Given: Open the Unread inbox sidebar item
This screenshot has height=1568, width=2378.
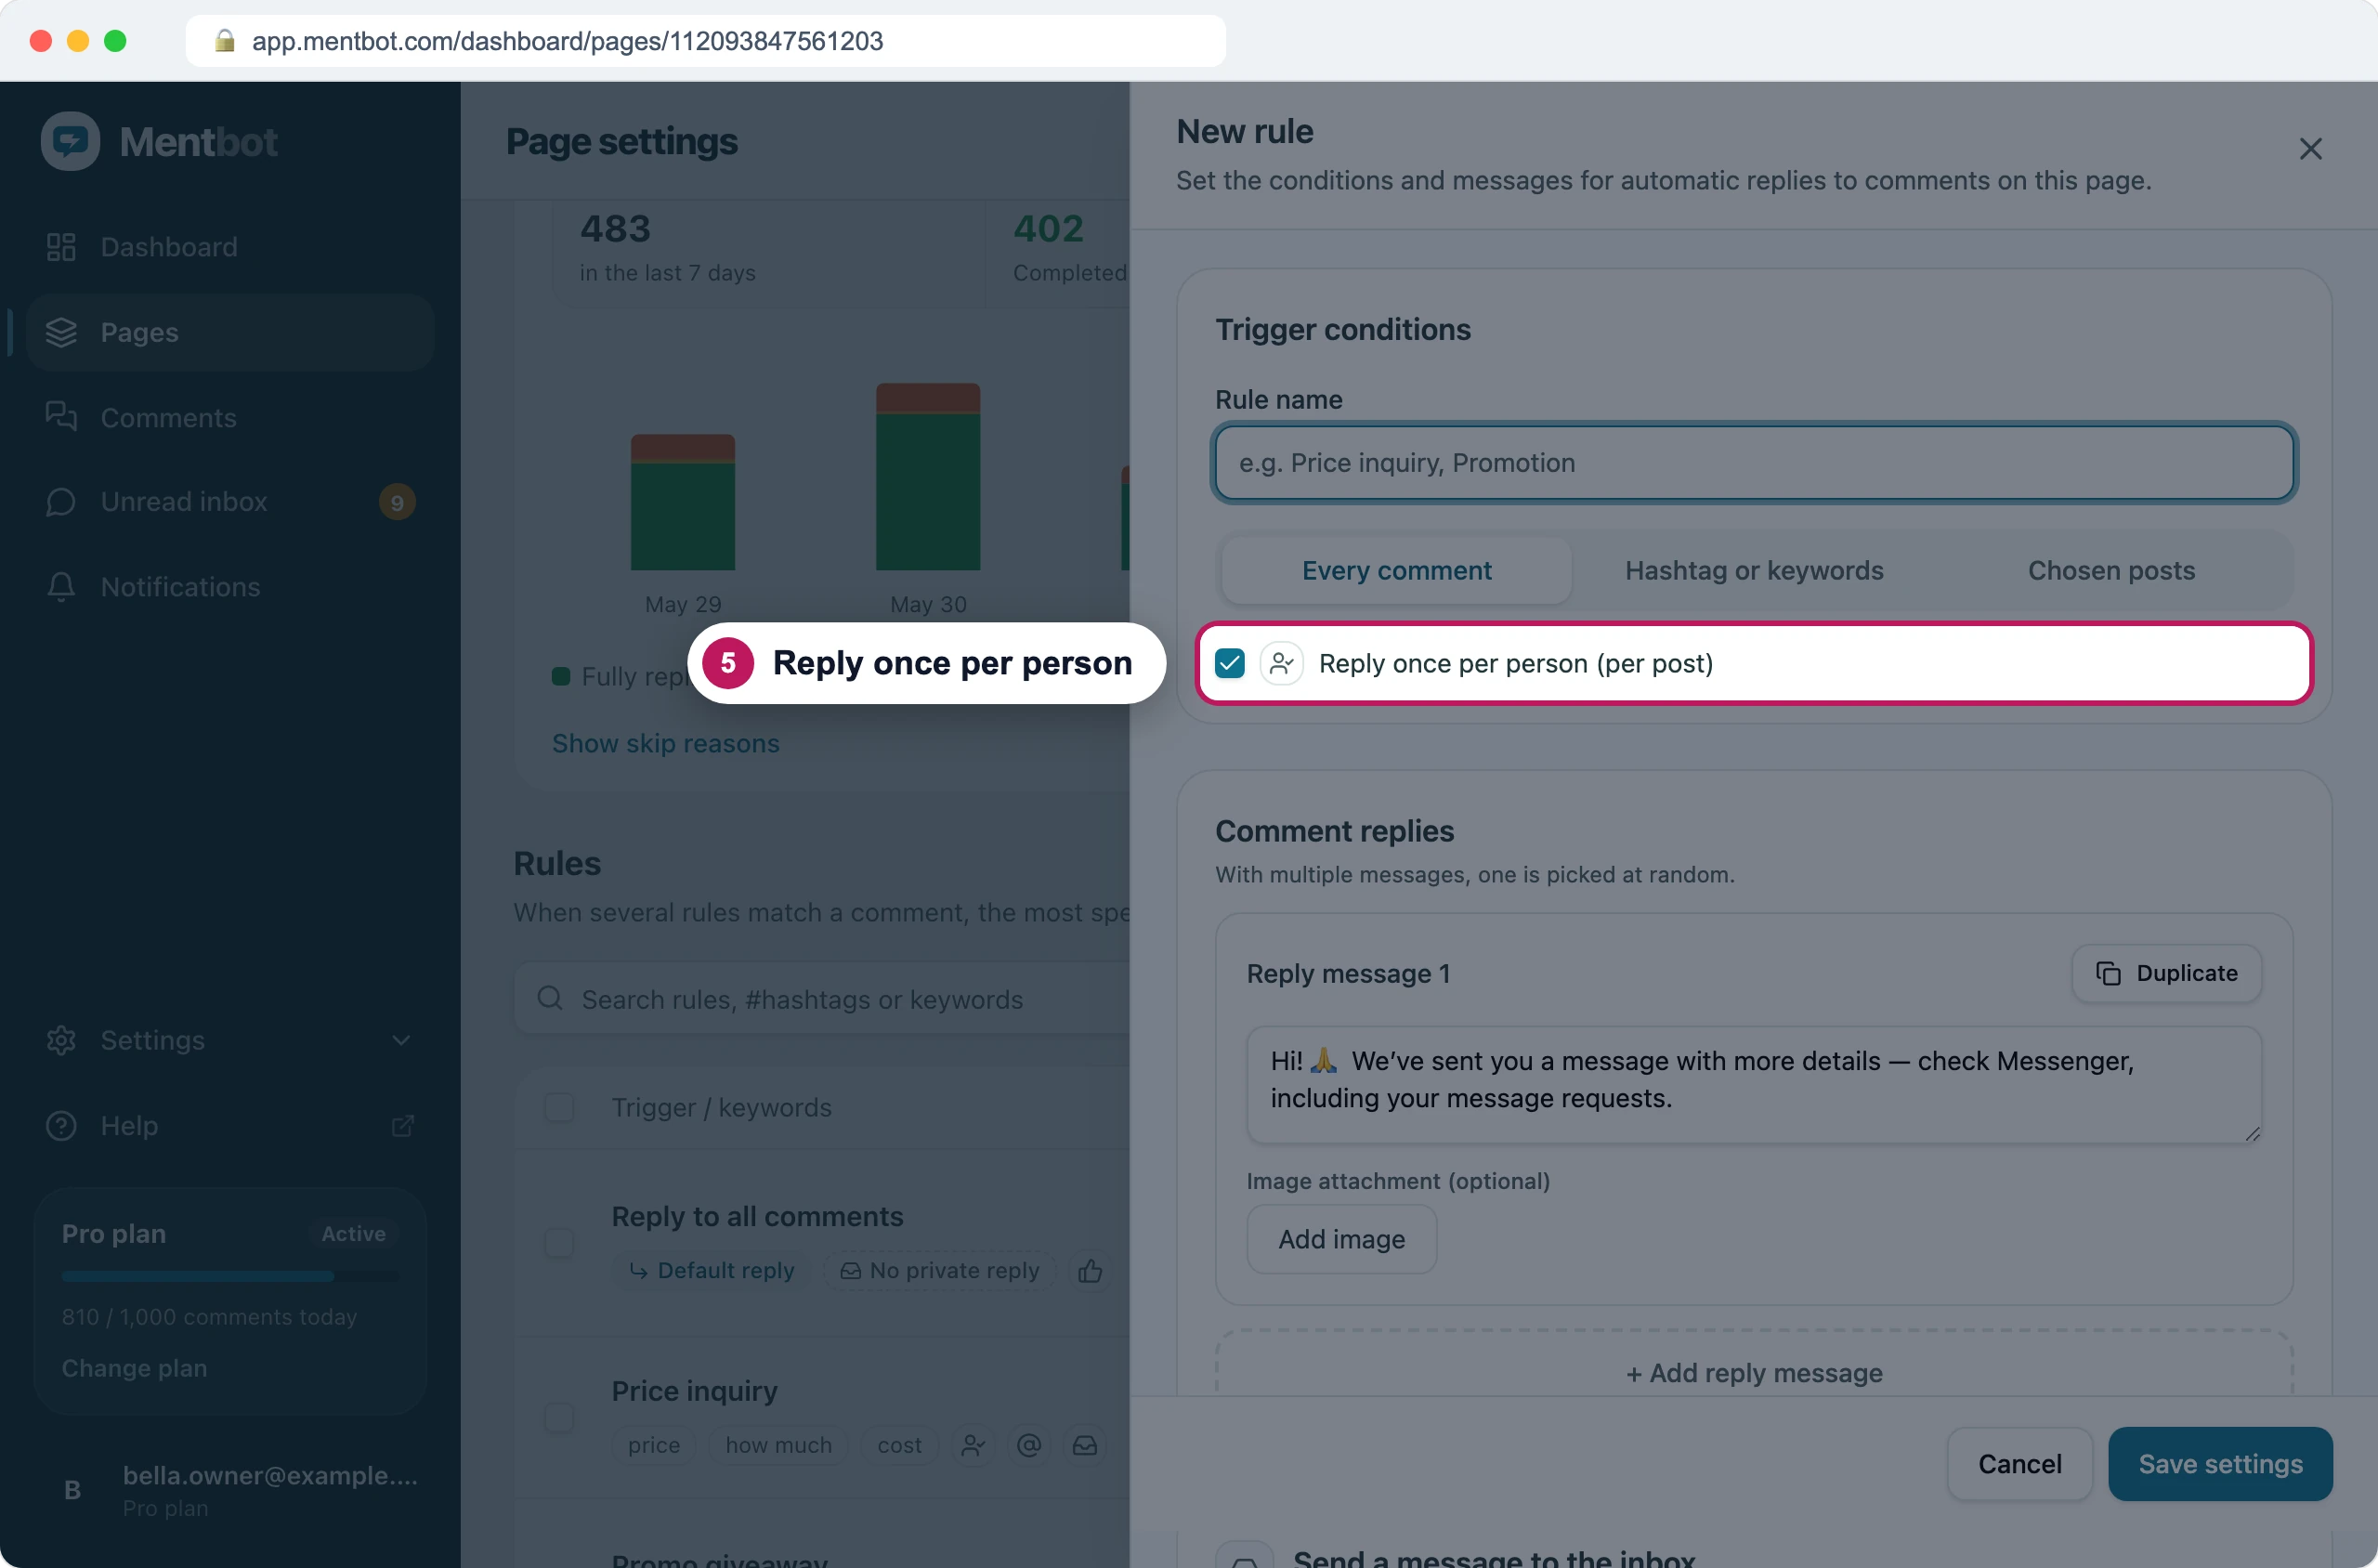Looking at the screenshot, I should [230, 501].
